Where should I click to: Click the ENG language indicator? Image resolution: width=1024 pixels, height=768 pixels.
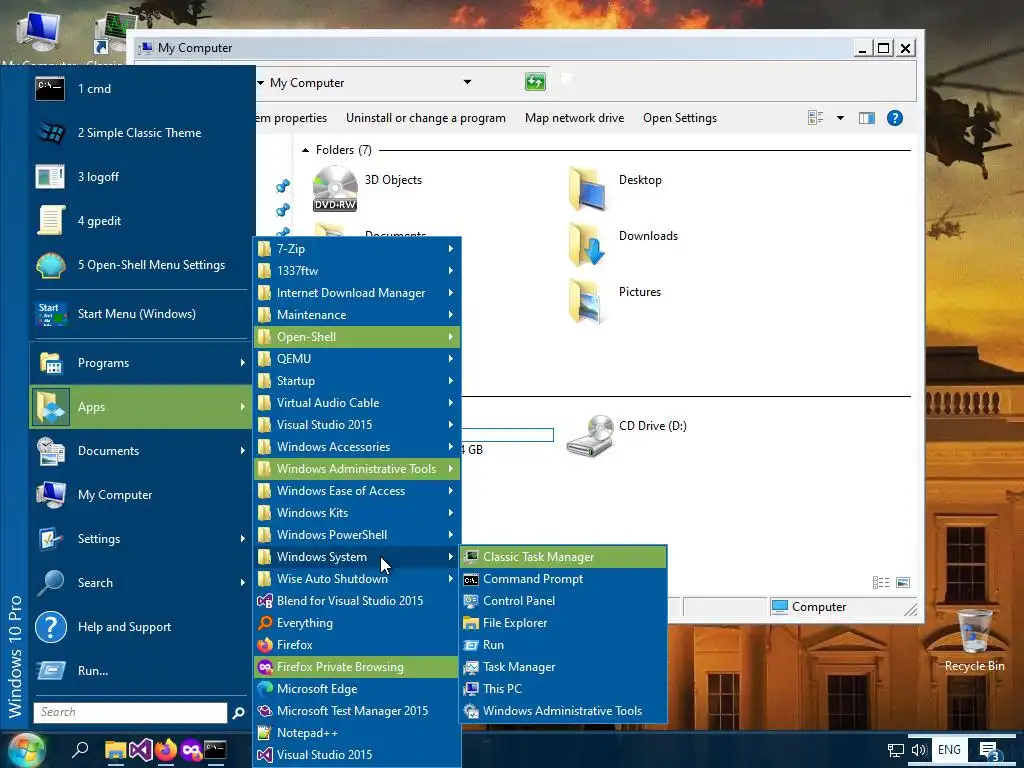pos(949,750)
